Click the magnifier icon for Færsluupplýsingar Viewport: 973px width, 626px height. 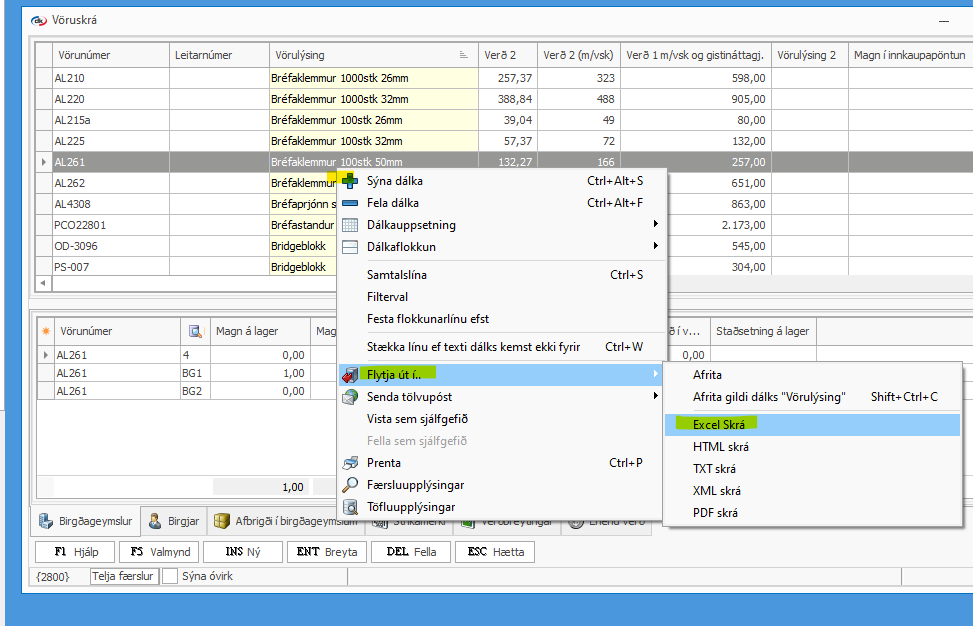coord(350,485)
